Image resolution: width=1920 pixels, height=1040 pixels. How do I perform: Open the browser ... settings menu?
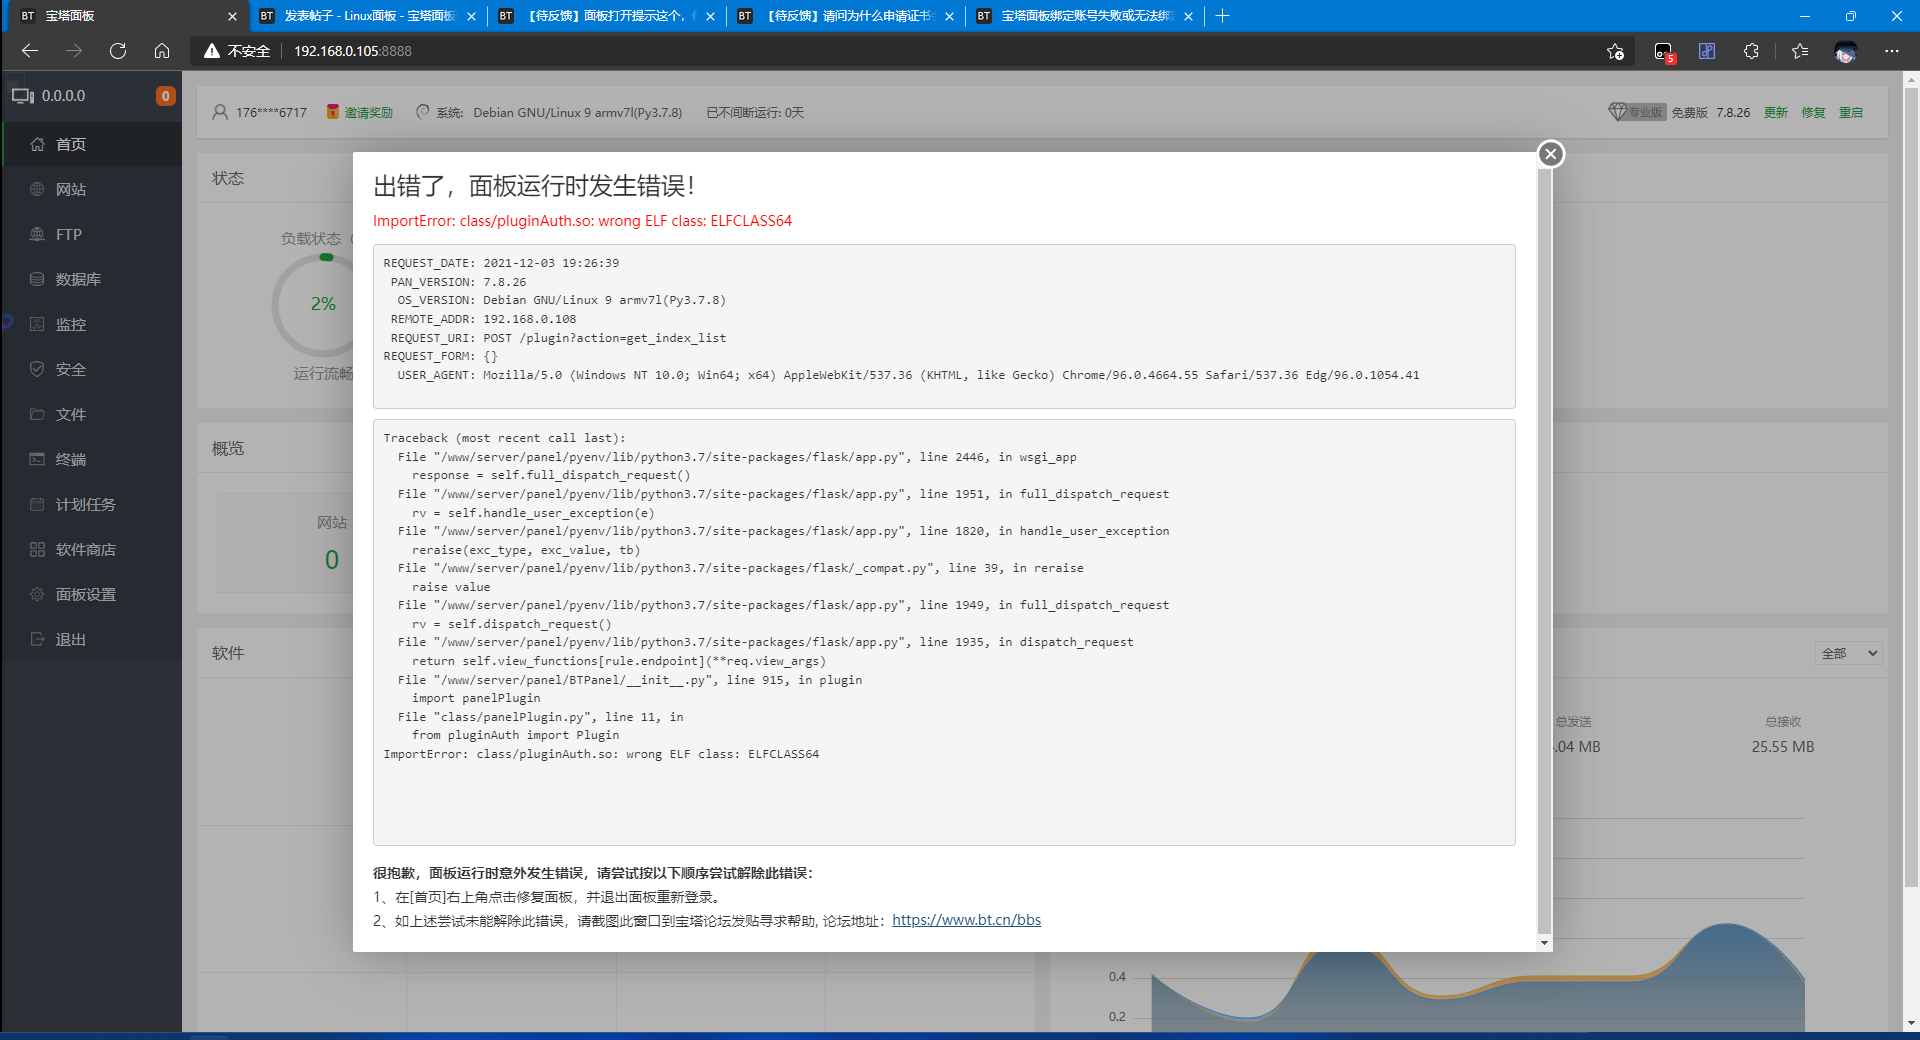coord(1891,51)
